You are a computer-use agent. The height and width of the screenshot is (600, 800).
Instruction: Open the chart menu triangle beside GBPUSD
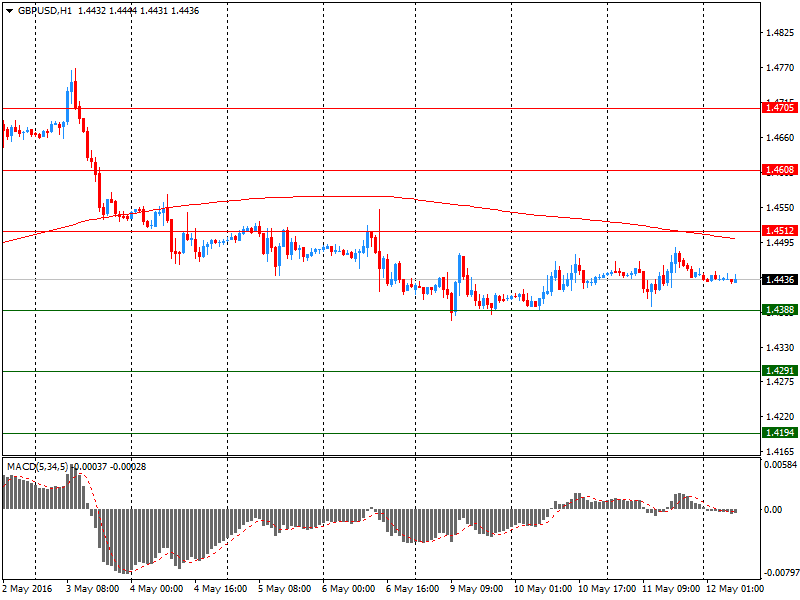pyautogui.click(x=10, y=11)
